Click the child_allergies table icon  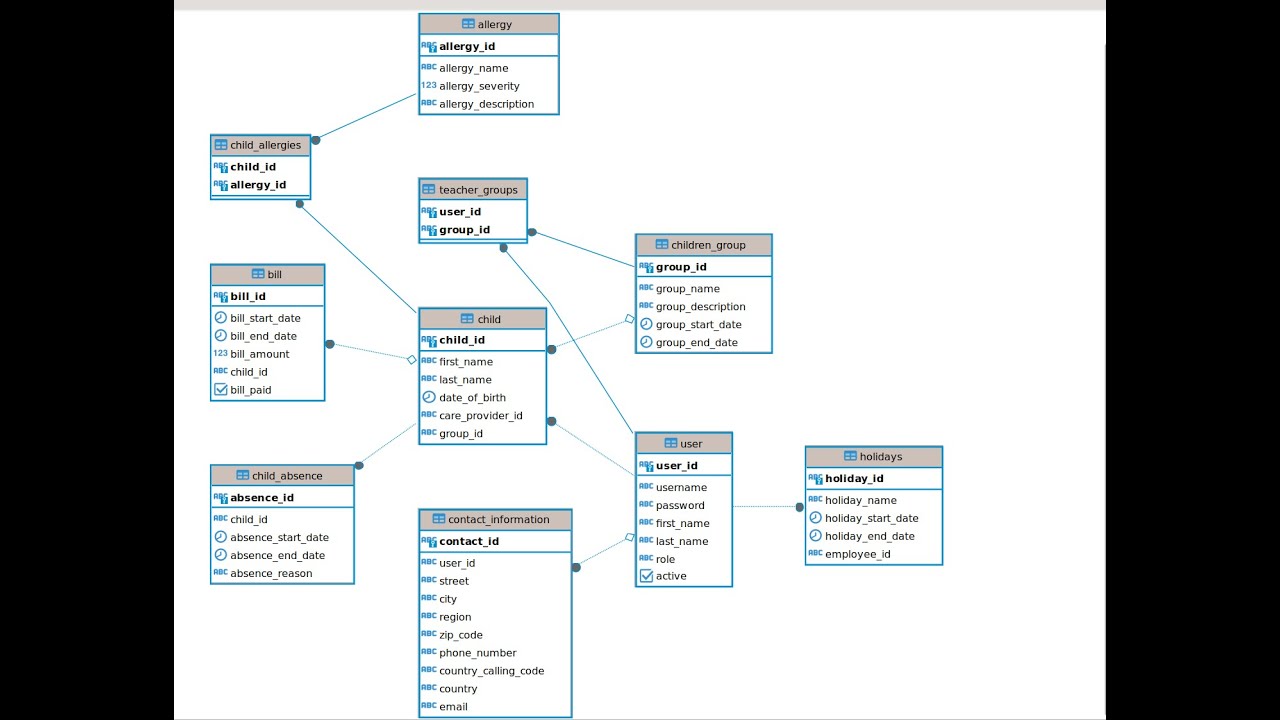(221, 145)
